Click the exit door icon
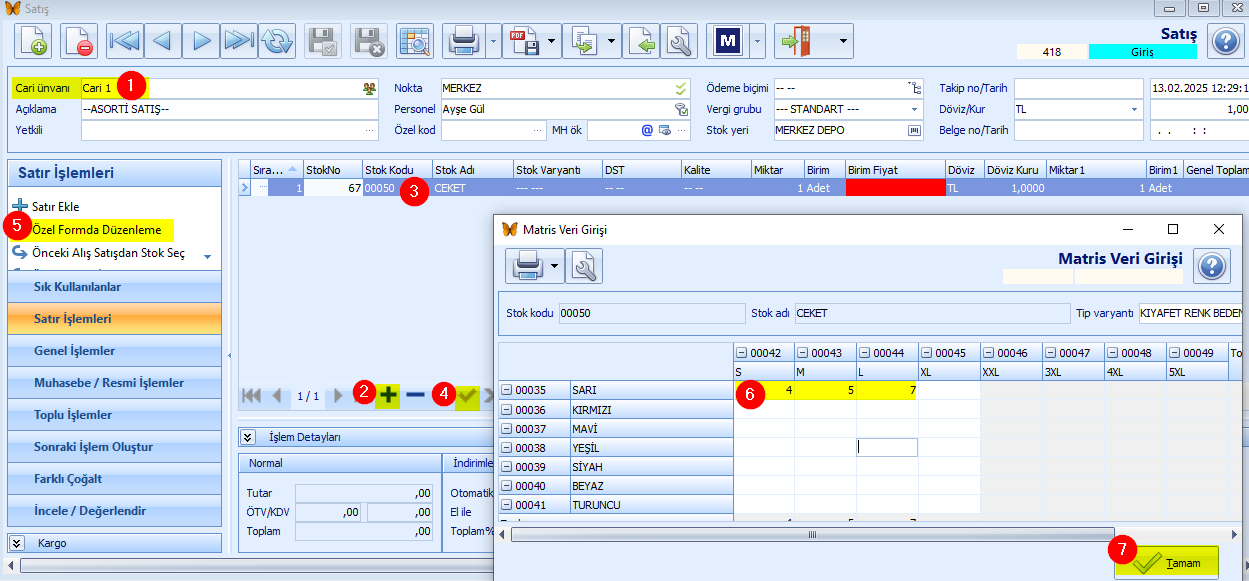 [x=795, y=41]
